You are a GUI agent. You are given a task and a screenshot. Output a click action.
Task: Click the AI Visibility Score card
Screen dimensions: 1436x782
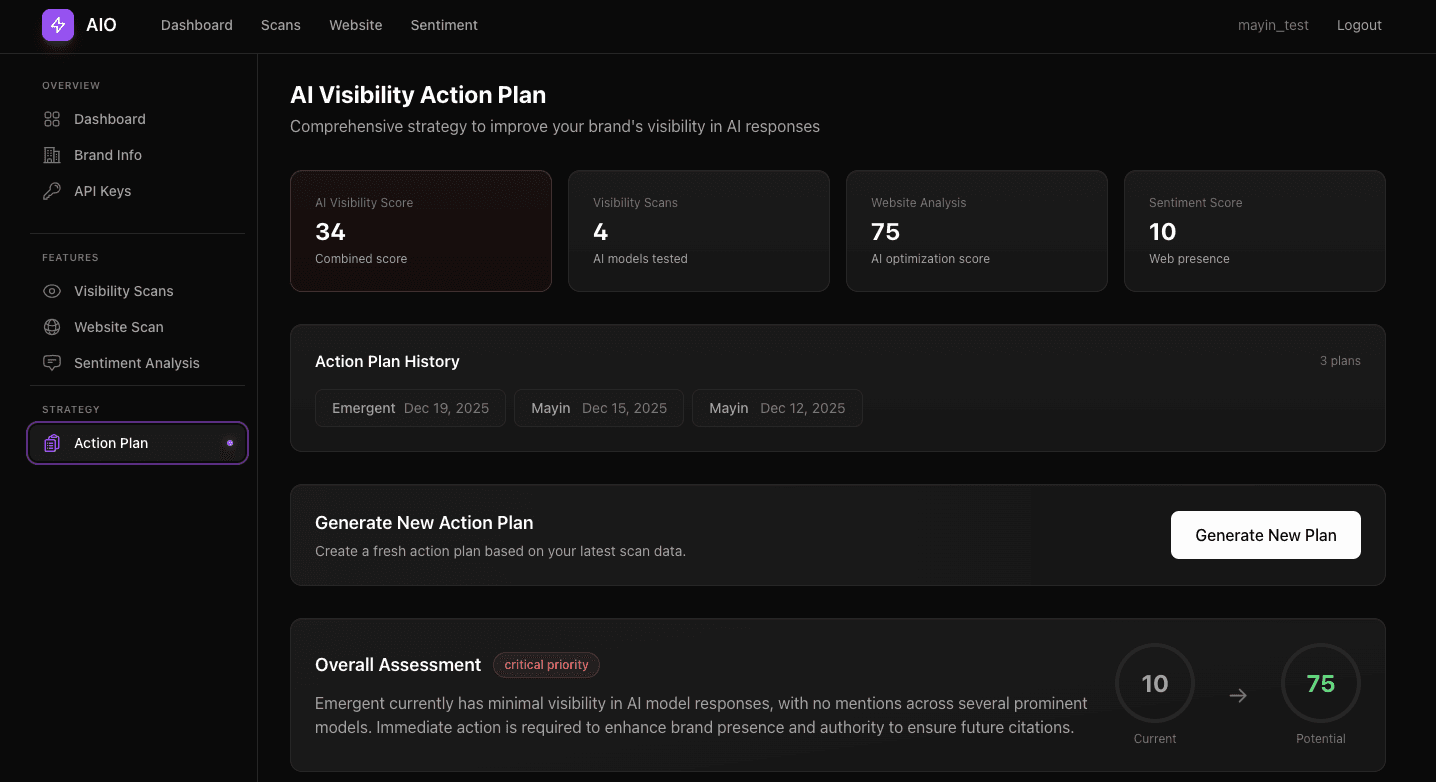click(x=420, y=231)
